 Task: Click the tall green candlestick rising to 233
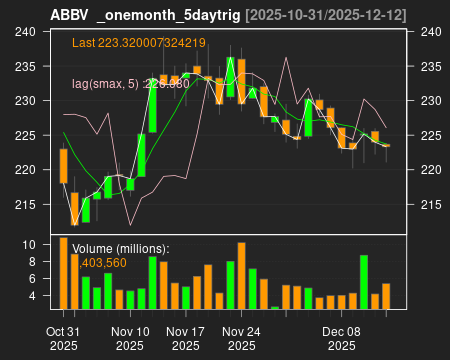tap(153, 105)
